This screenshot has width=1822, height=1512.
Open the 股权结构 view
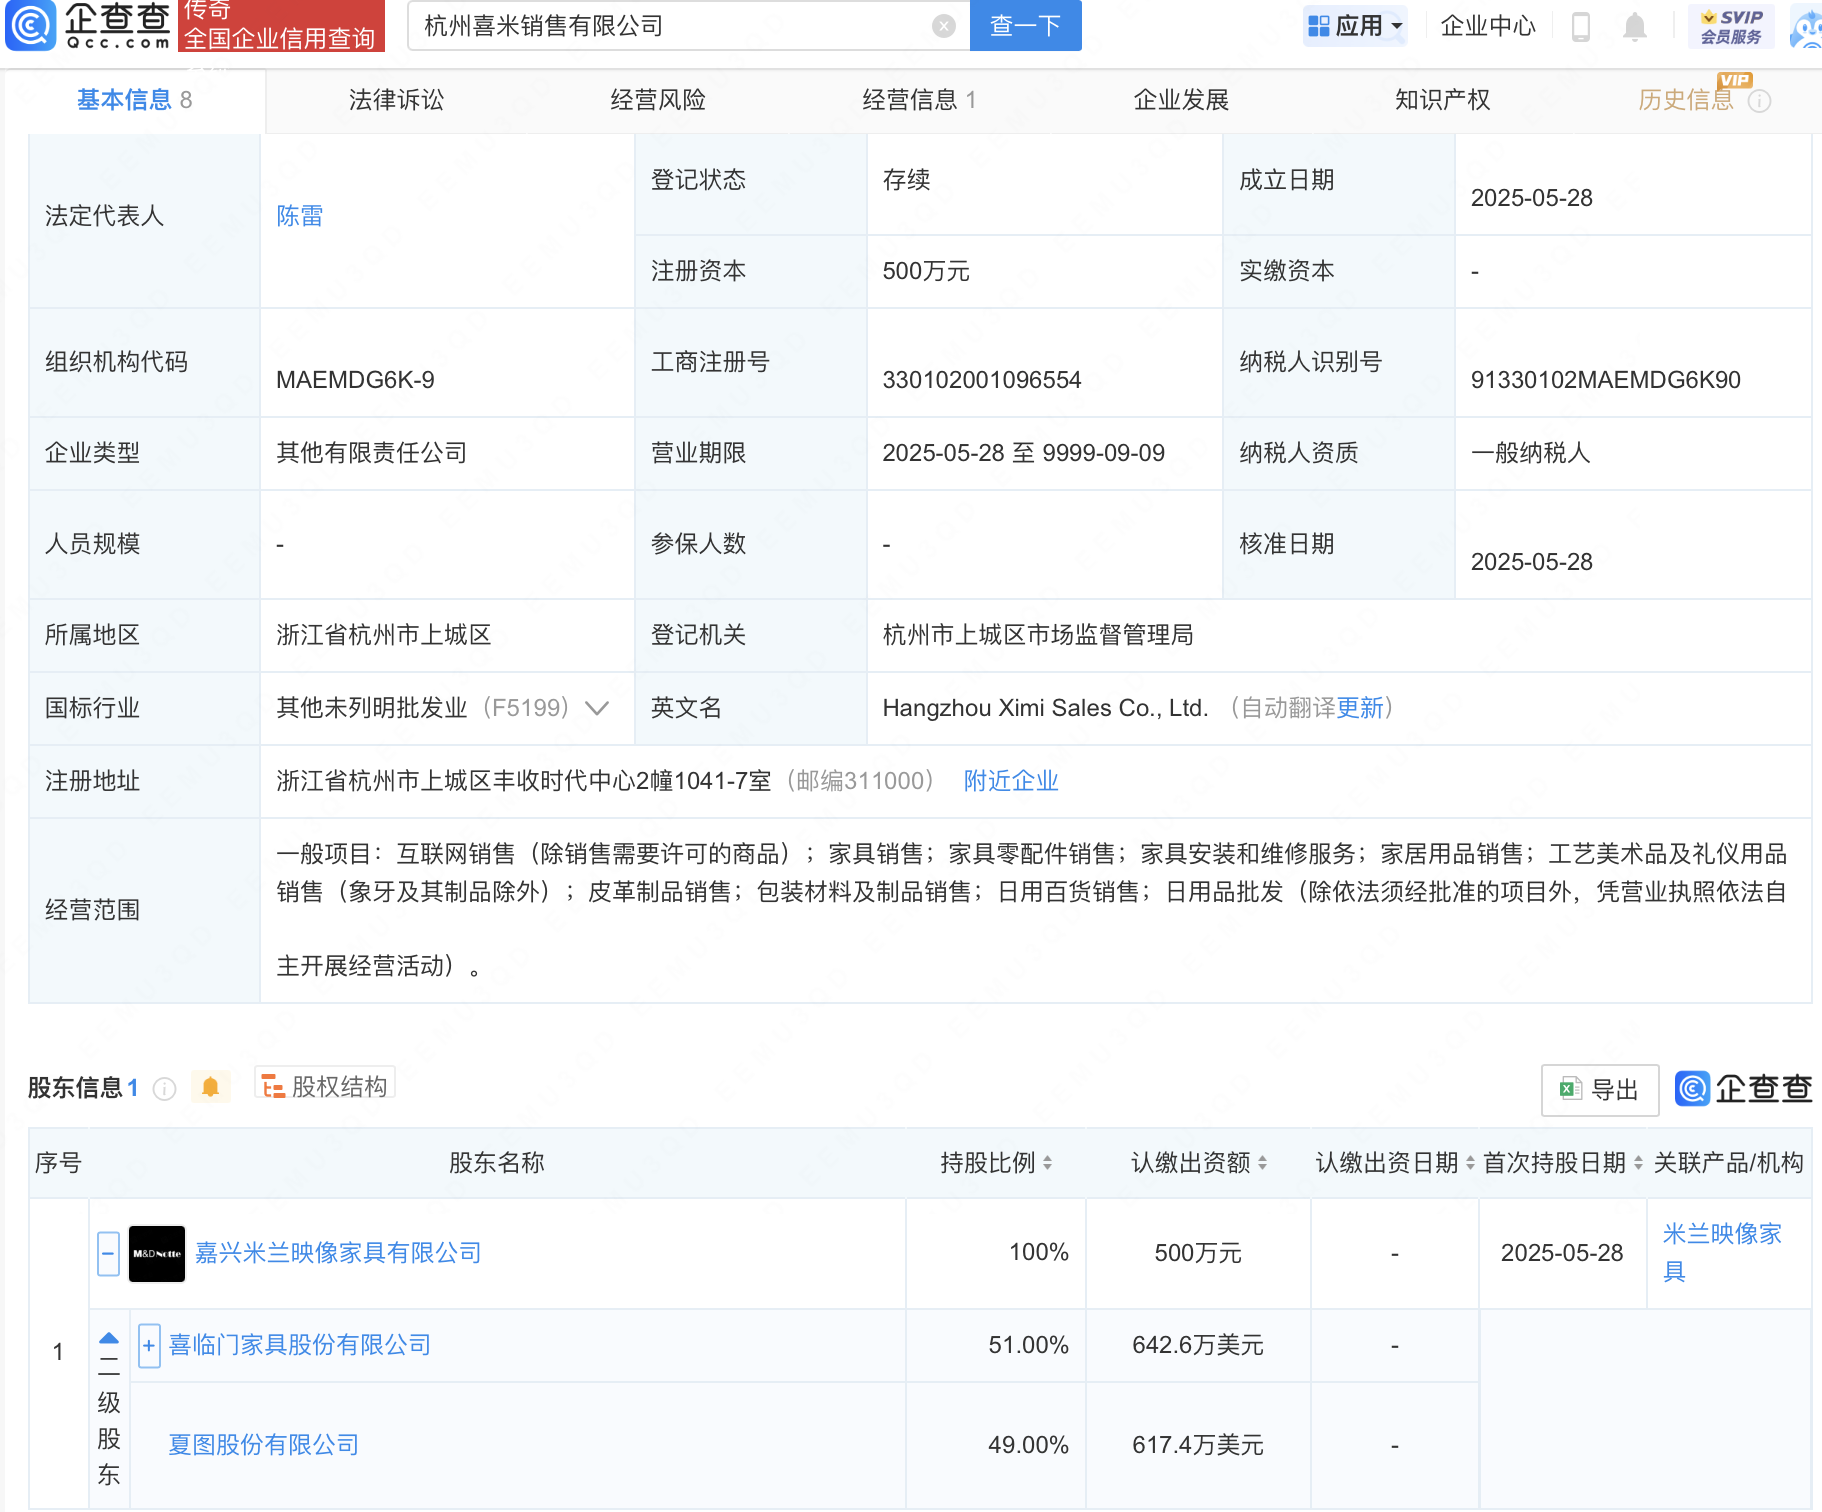coord(325,1086)
